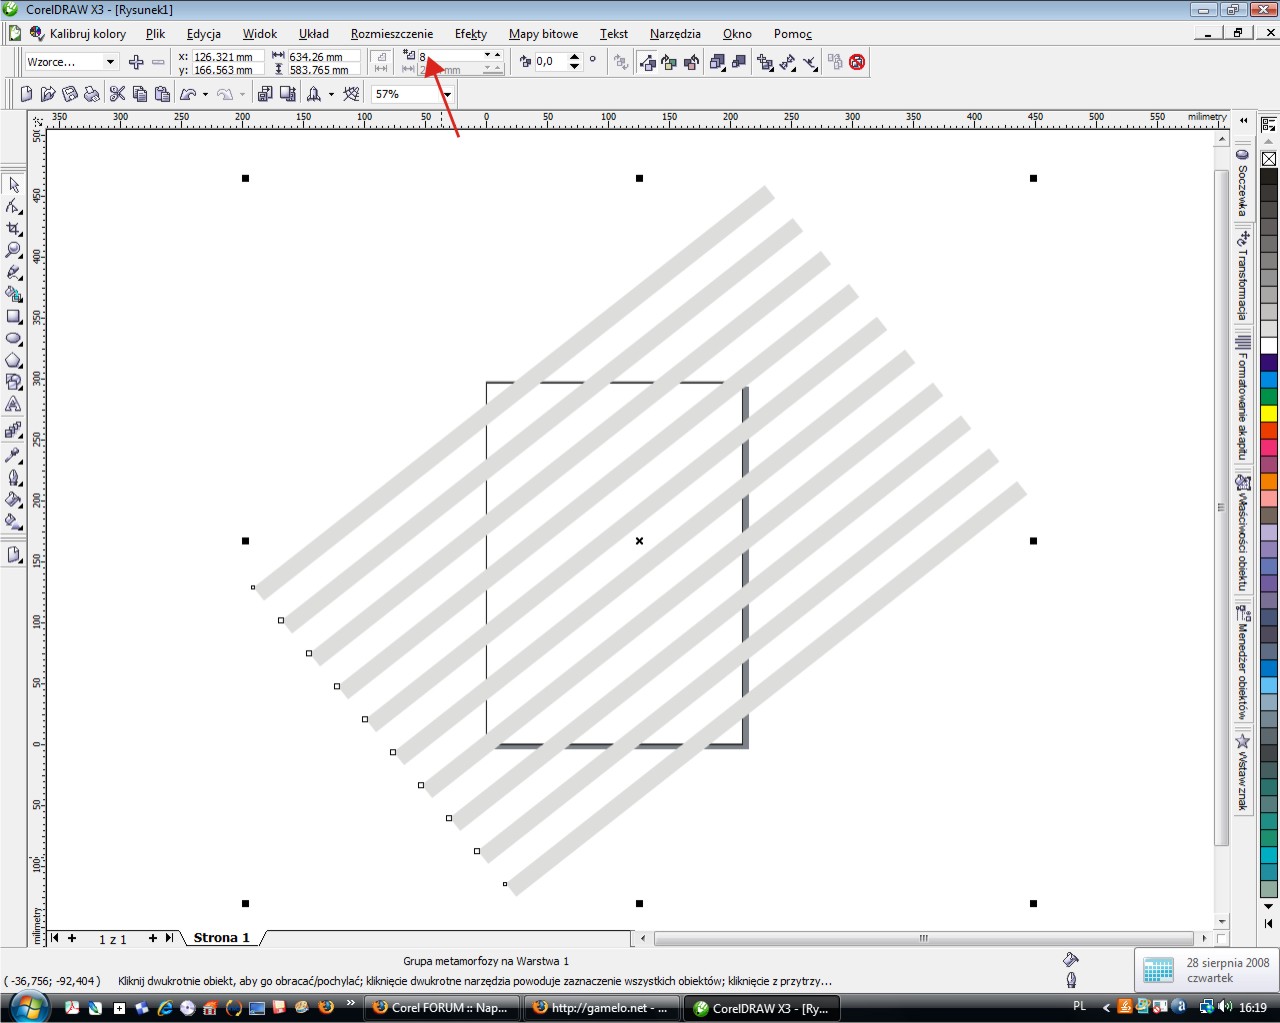
Task: Open the Wzorce presets dropdown
Action: pos(110,62)
